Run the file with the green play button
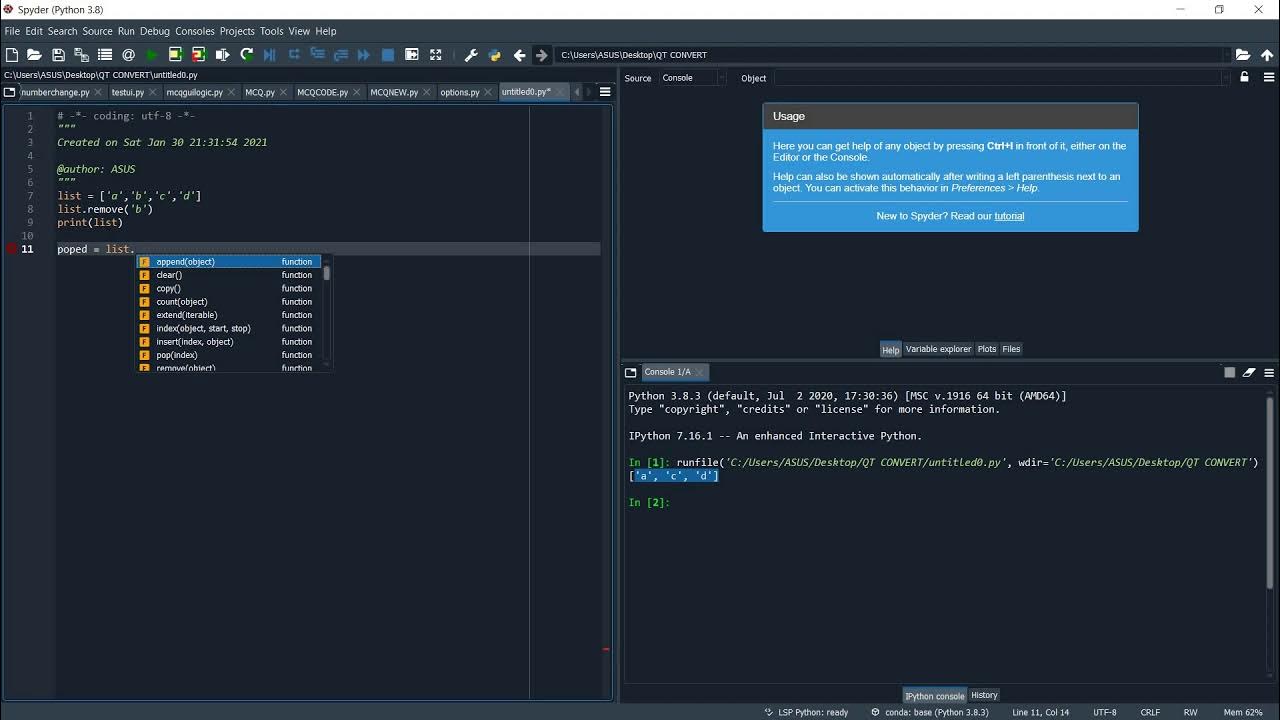This screenshot has width=1280, height=720. 152,55
